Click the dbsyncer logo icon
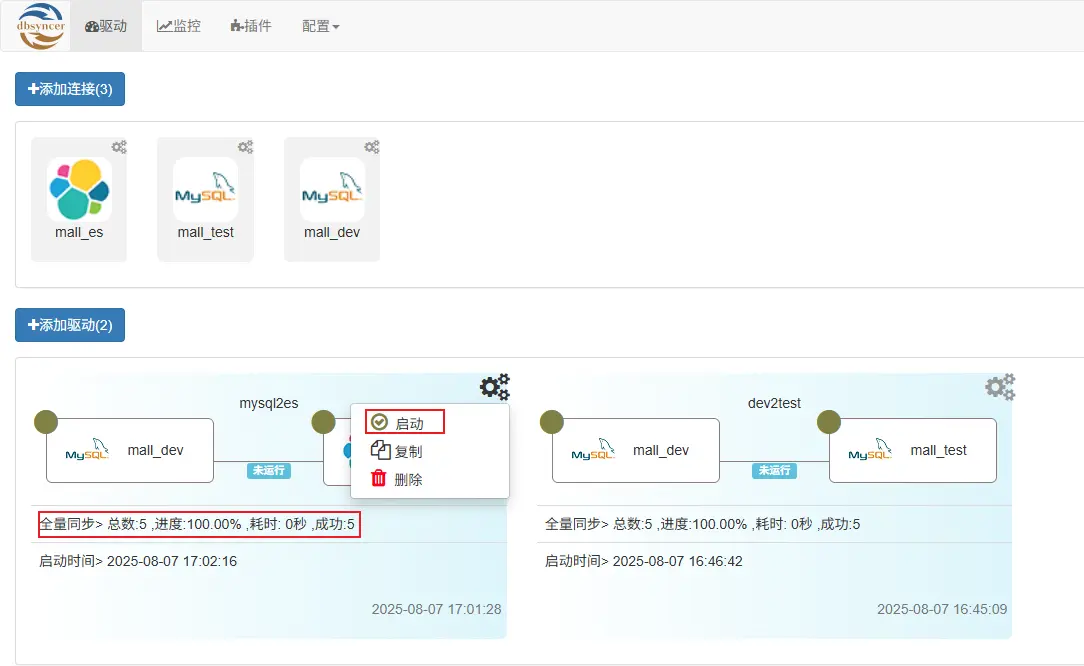This screenshot has width=1084, height=666. [37, 26]
